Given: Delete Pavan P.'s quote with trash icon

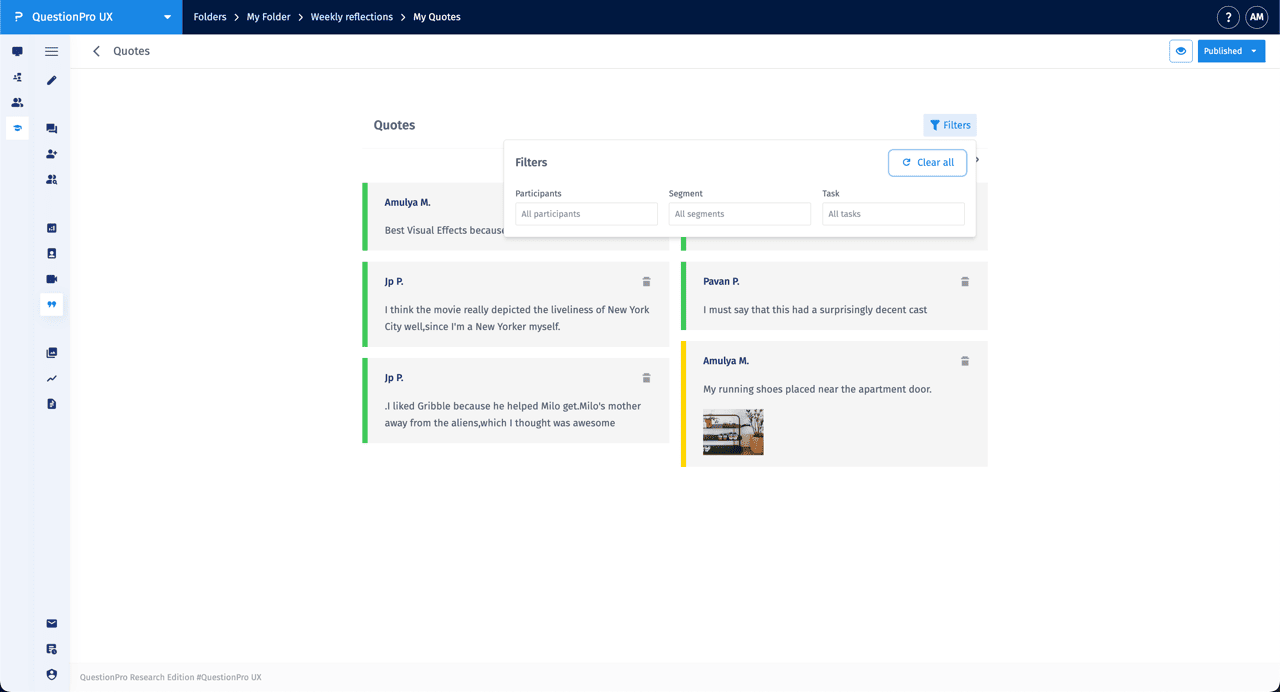Looking at the screenshot, I should 965,282.
